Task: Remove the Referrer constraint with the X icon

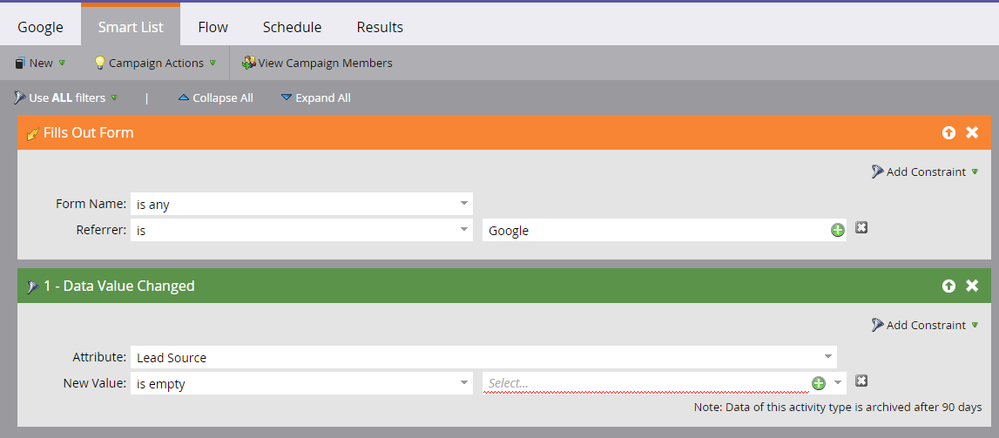Action: (x=861, y=229)
